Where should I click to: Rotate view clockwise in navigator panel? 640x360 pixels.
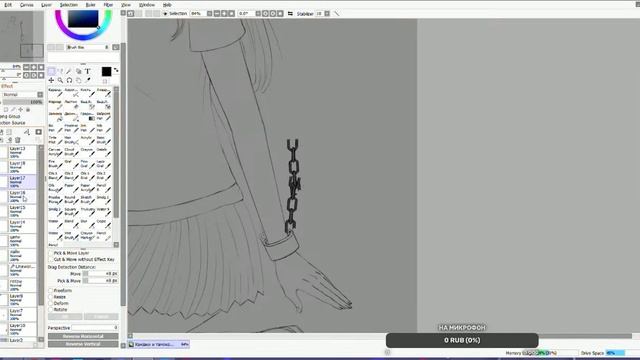[x=33, y=76]
